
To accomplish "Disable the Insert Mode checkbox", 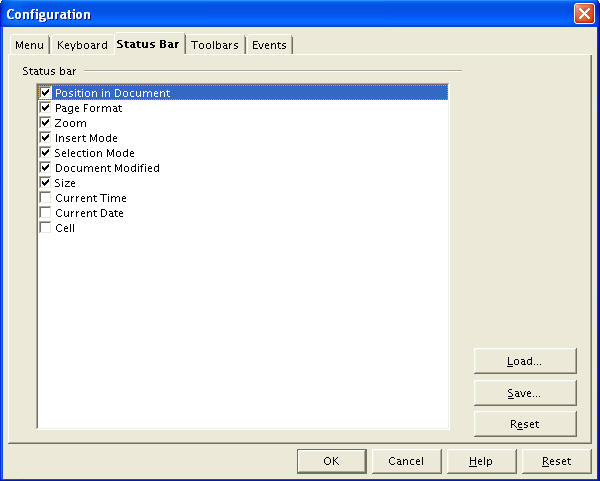I will pyautogui.click(x=46, y=137).
